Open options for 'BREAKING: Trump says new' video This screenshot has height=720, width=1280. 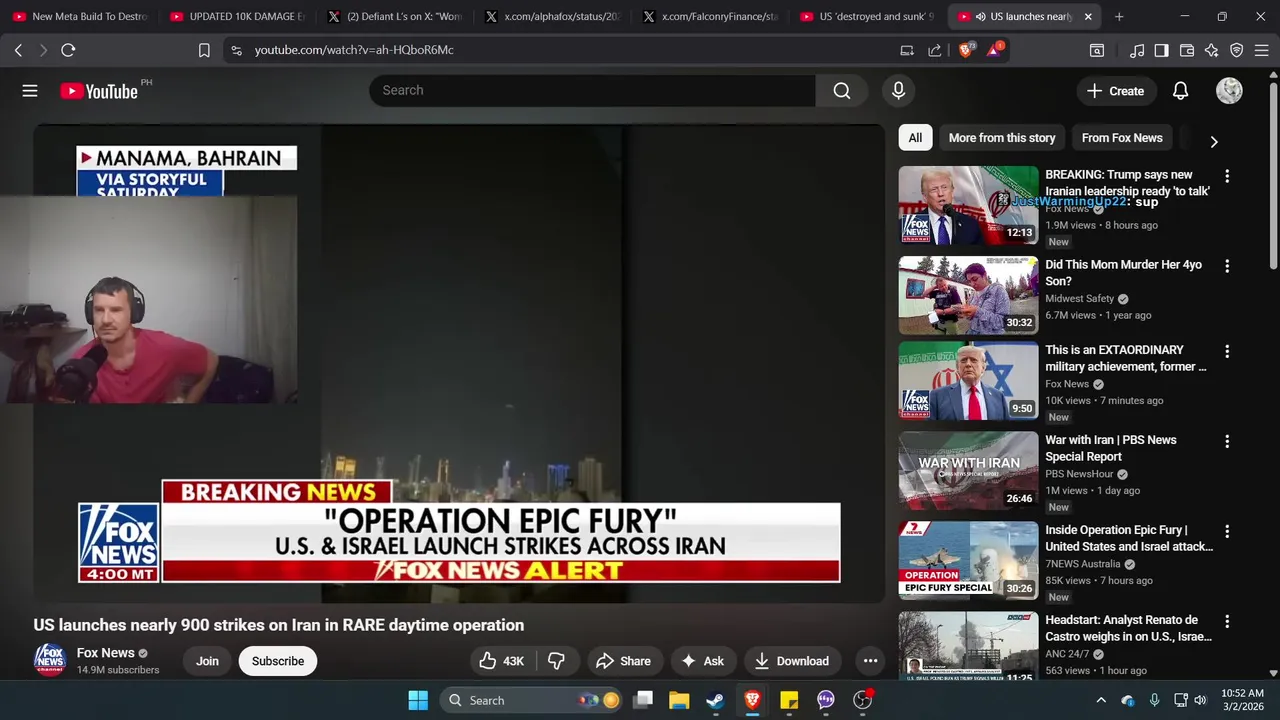[x=1227, y=176]
